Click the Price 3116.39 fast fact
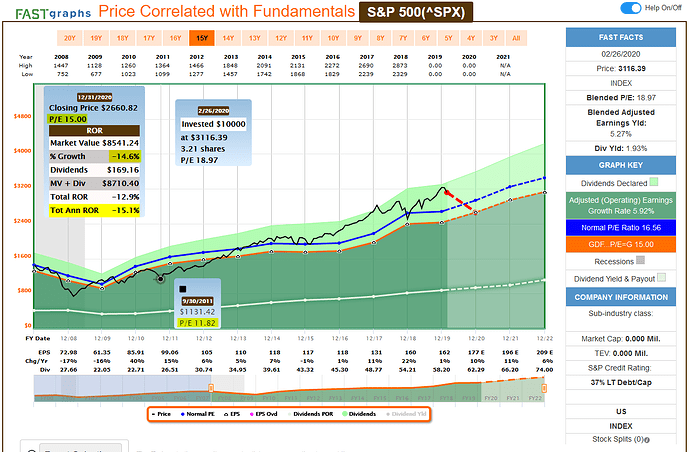This screenshot has height=452, width=690. (620, 69)
